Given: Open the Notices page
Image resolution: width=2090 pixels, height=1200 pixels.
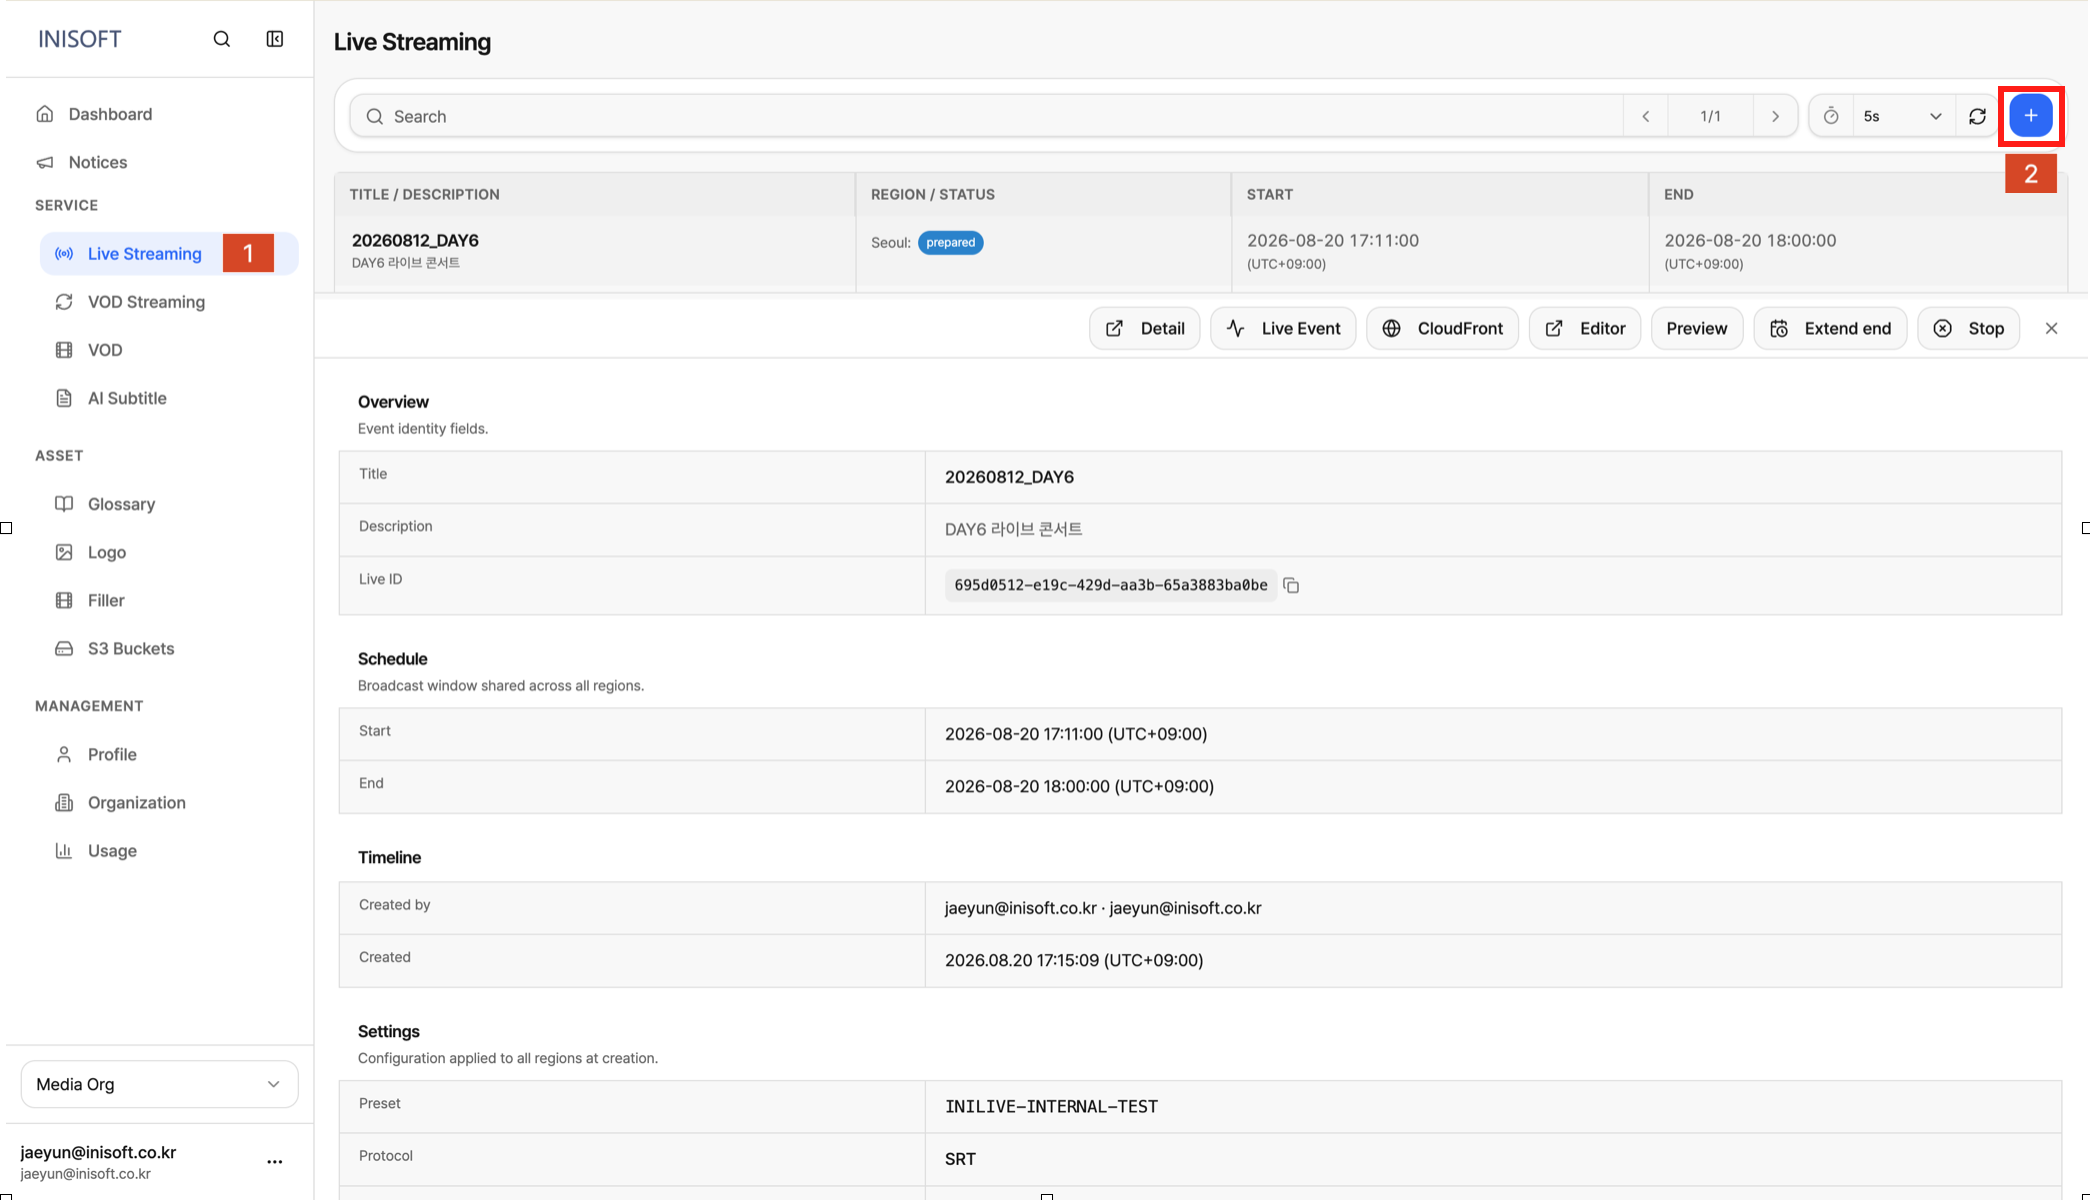Looking at the screenshot, I should tap(98, 162).
